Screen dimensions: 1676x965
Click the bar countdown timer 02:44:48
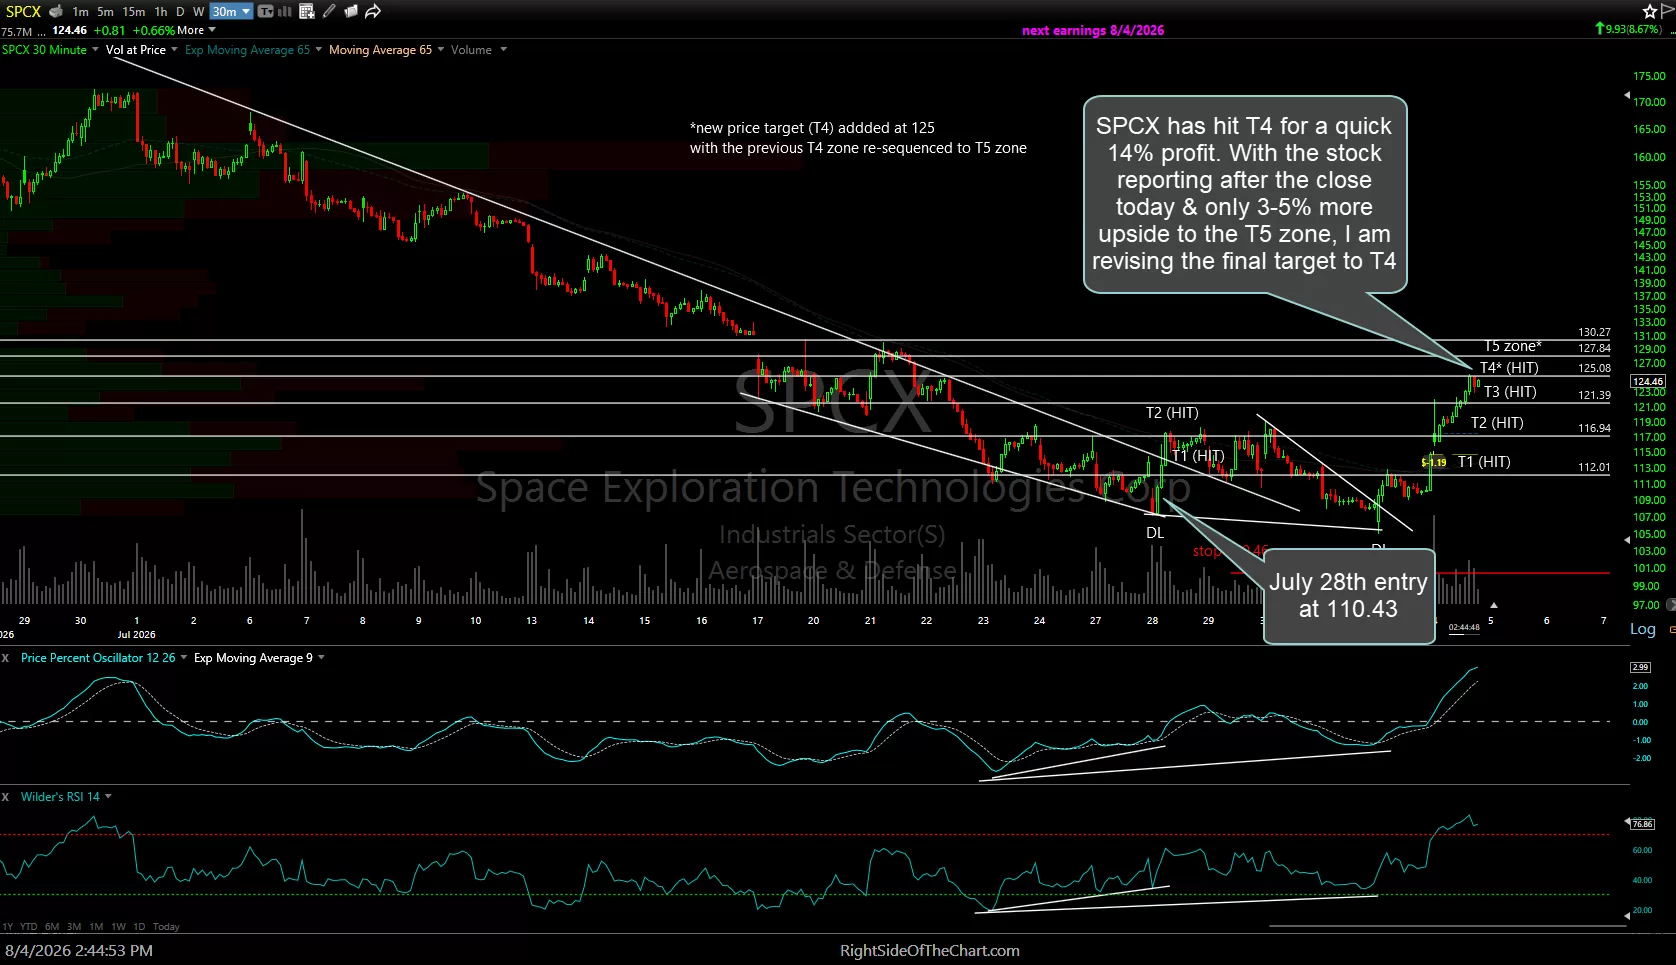point(1464,628)
